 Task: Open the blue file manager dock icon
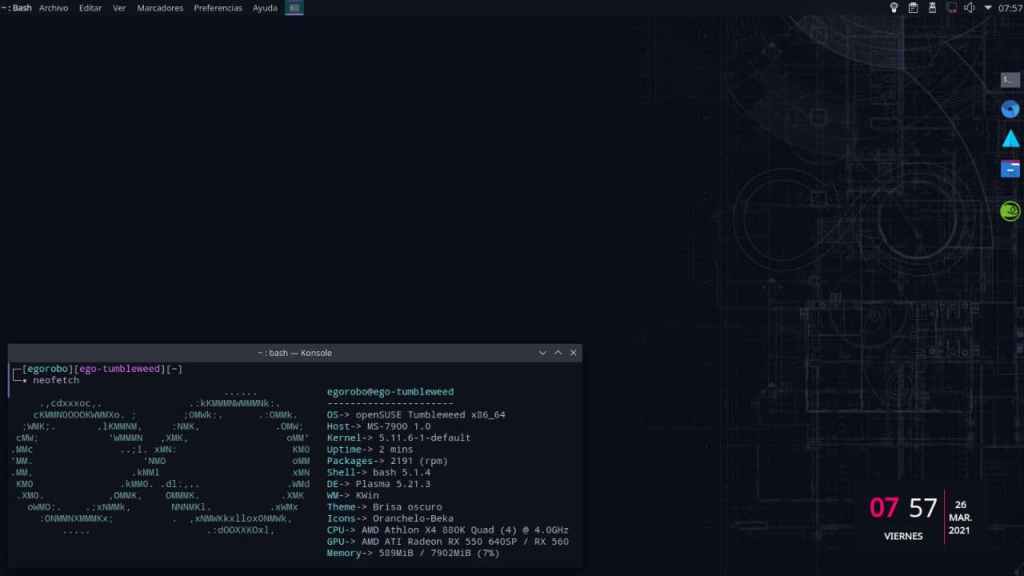pos(1010,169)
